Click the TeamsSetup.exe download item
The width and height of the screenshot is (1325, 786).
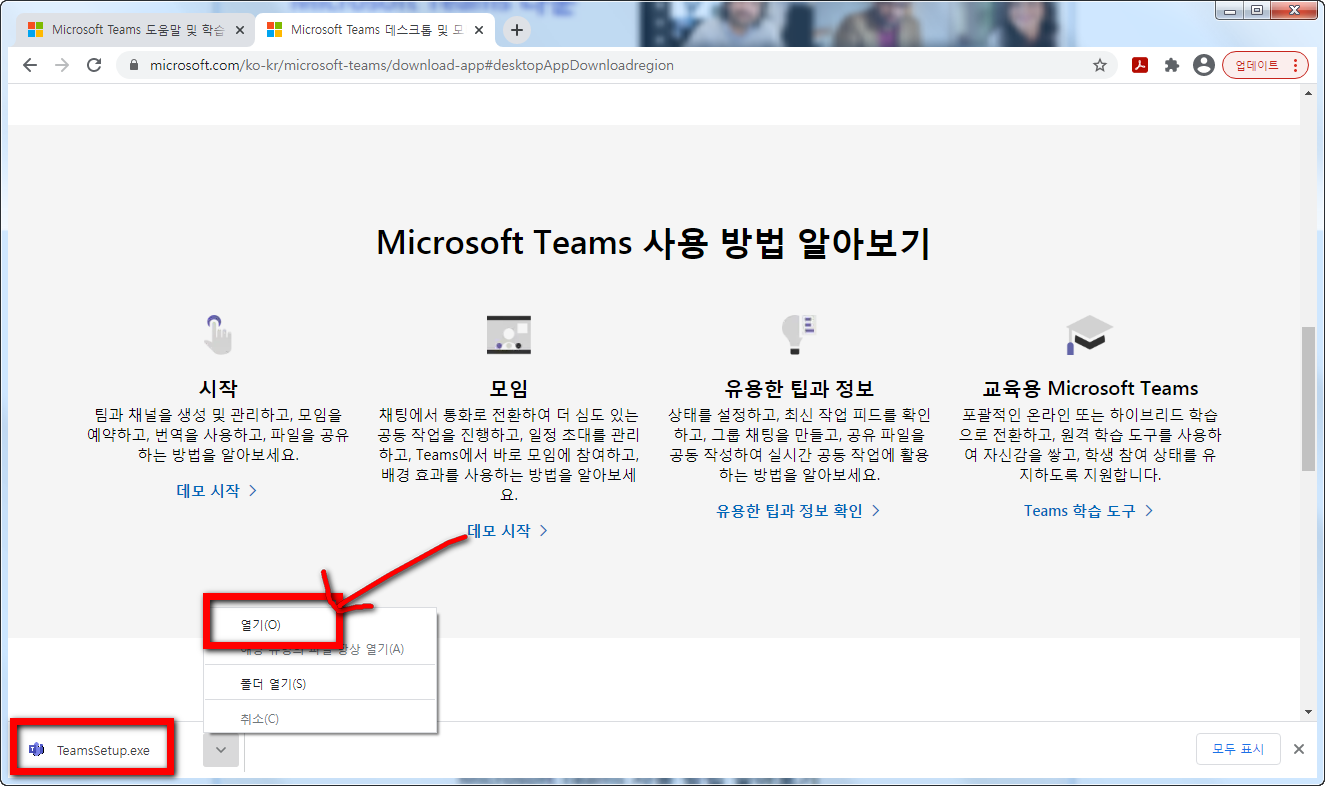[95, 749]
